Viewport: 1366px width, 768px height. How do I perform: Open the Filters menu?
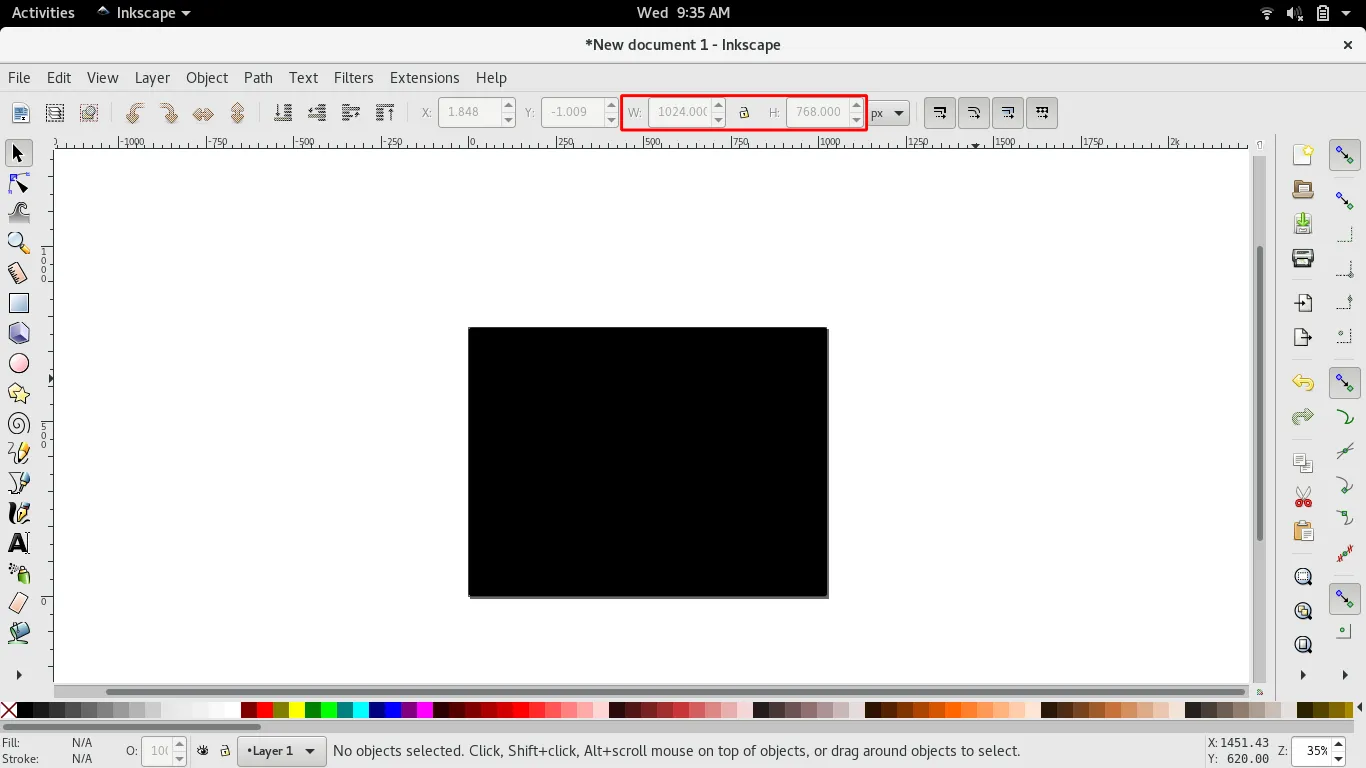(353, 78)
